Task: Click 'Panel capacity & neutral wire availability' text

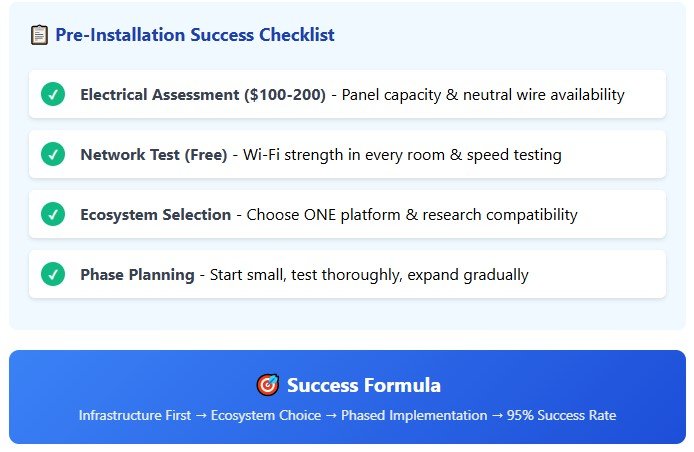Action: pyautogui.click(x=483, y=95)
